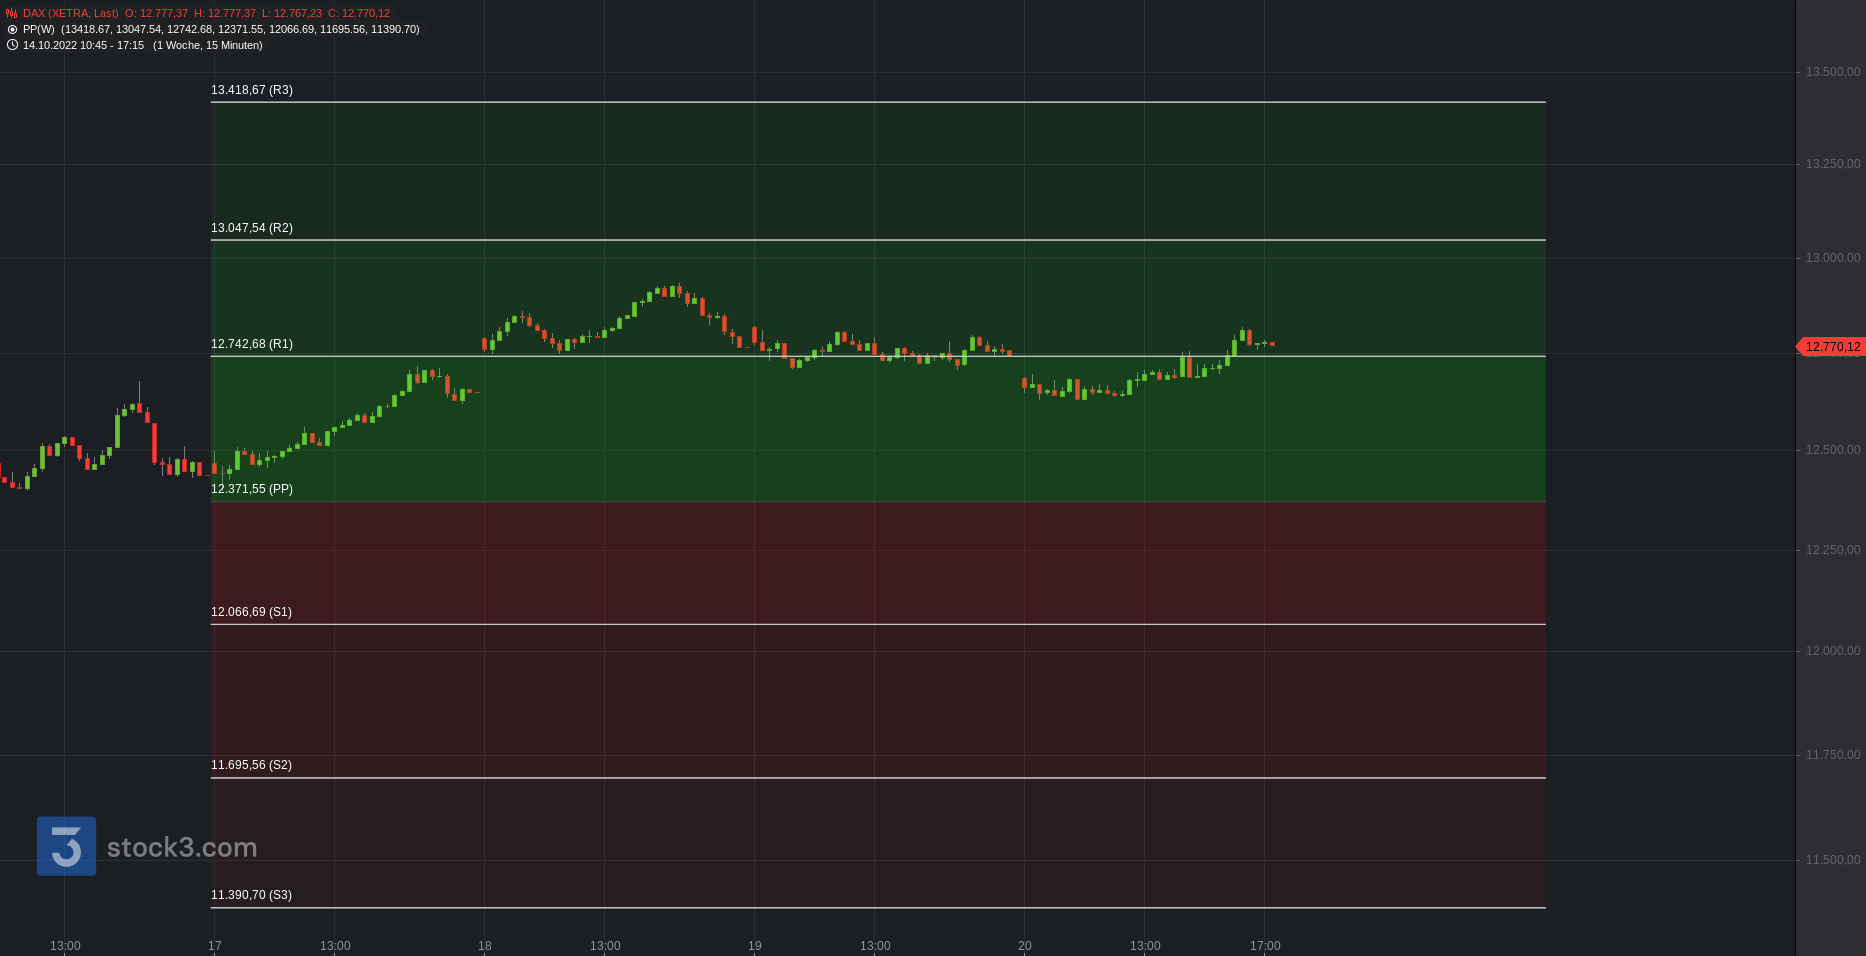Click the "20" date label on time axis

(x=1025, y=946)
